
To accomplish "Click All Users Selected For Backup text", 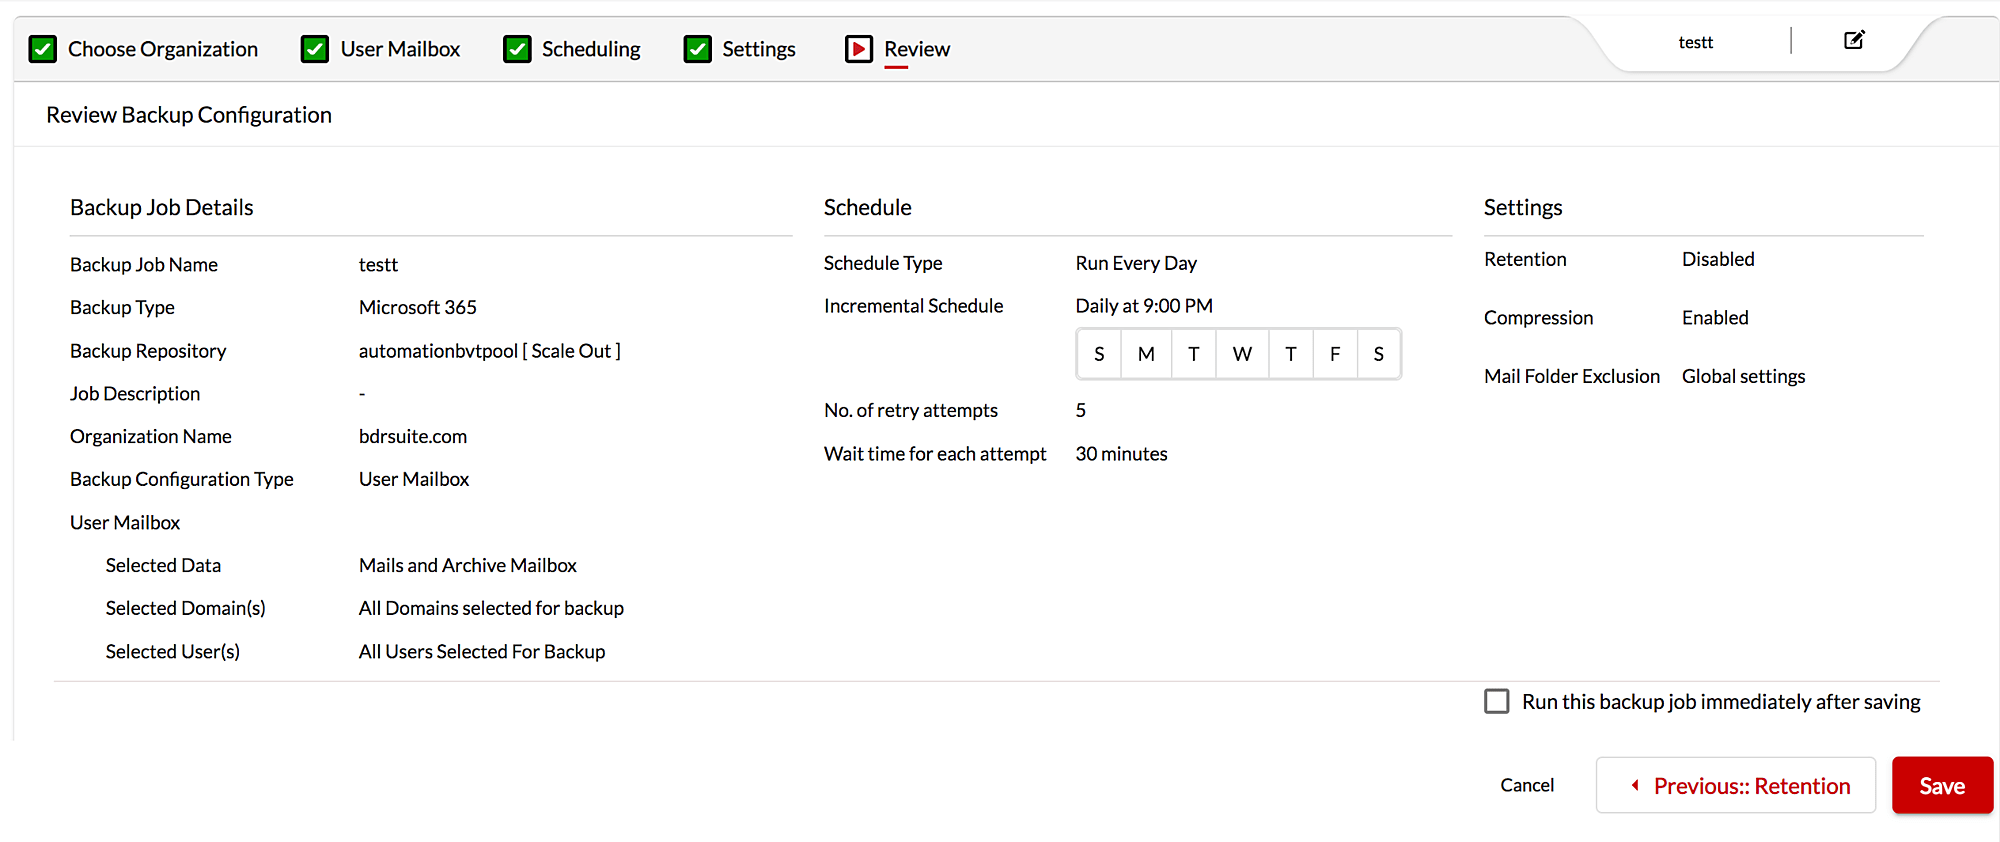I will click(482, 651).
